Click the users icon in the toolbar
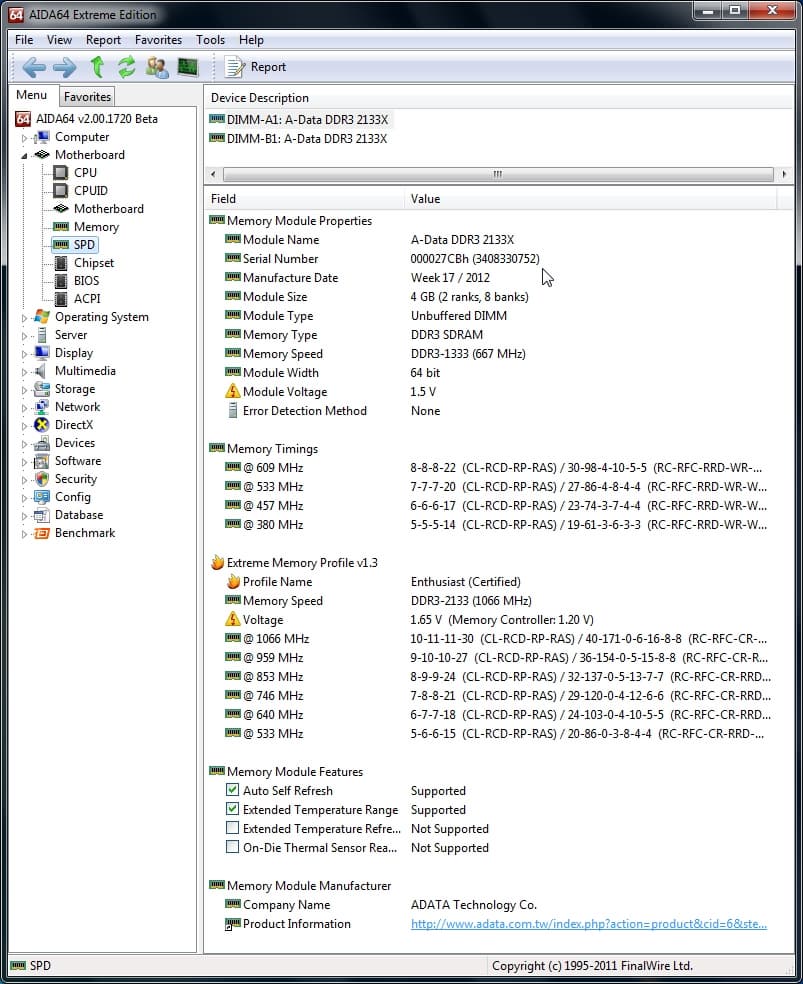The width and height of the screenshot is (803, 984). [x=157, y=67]
